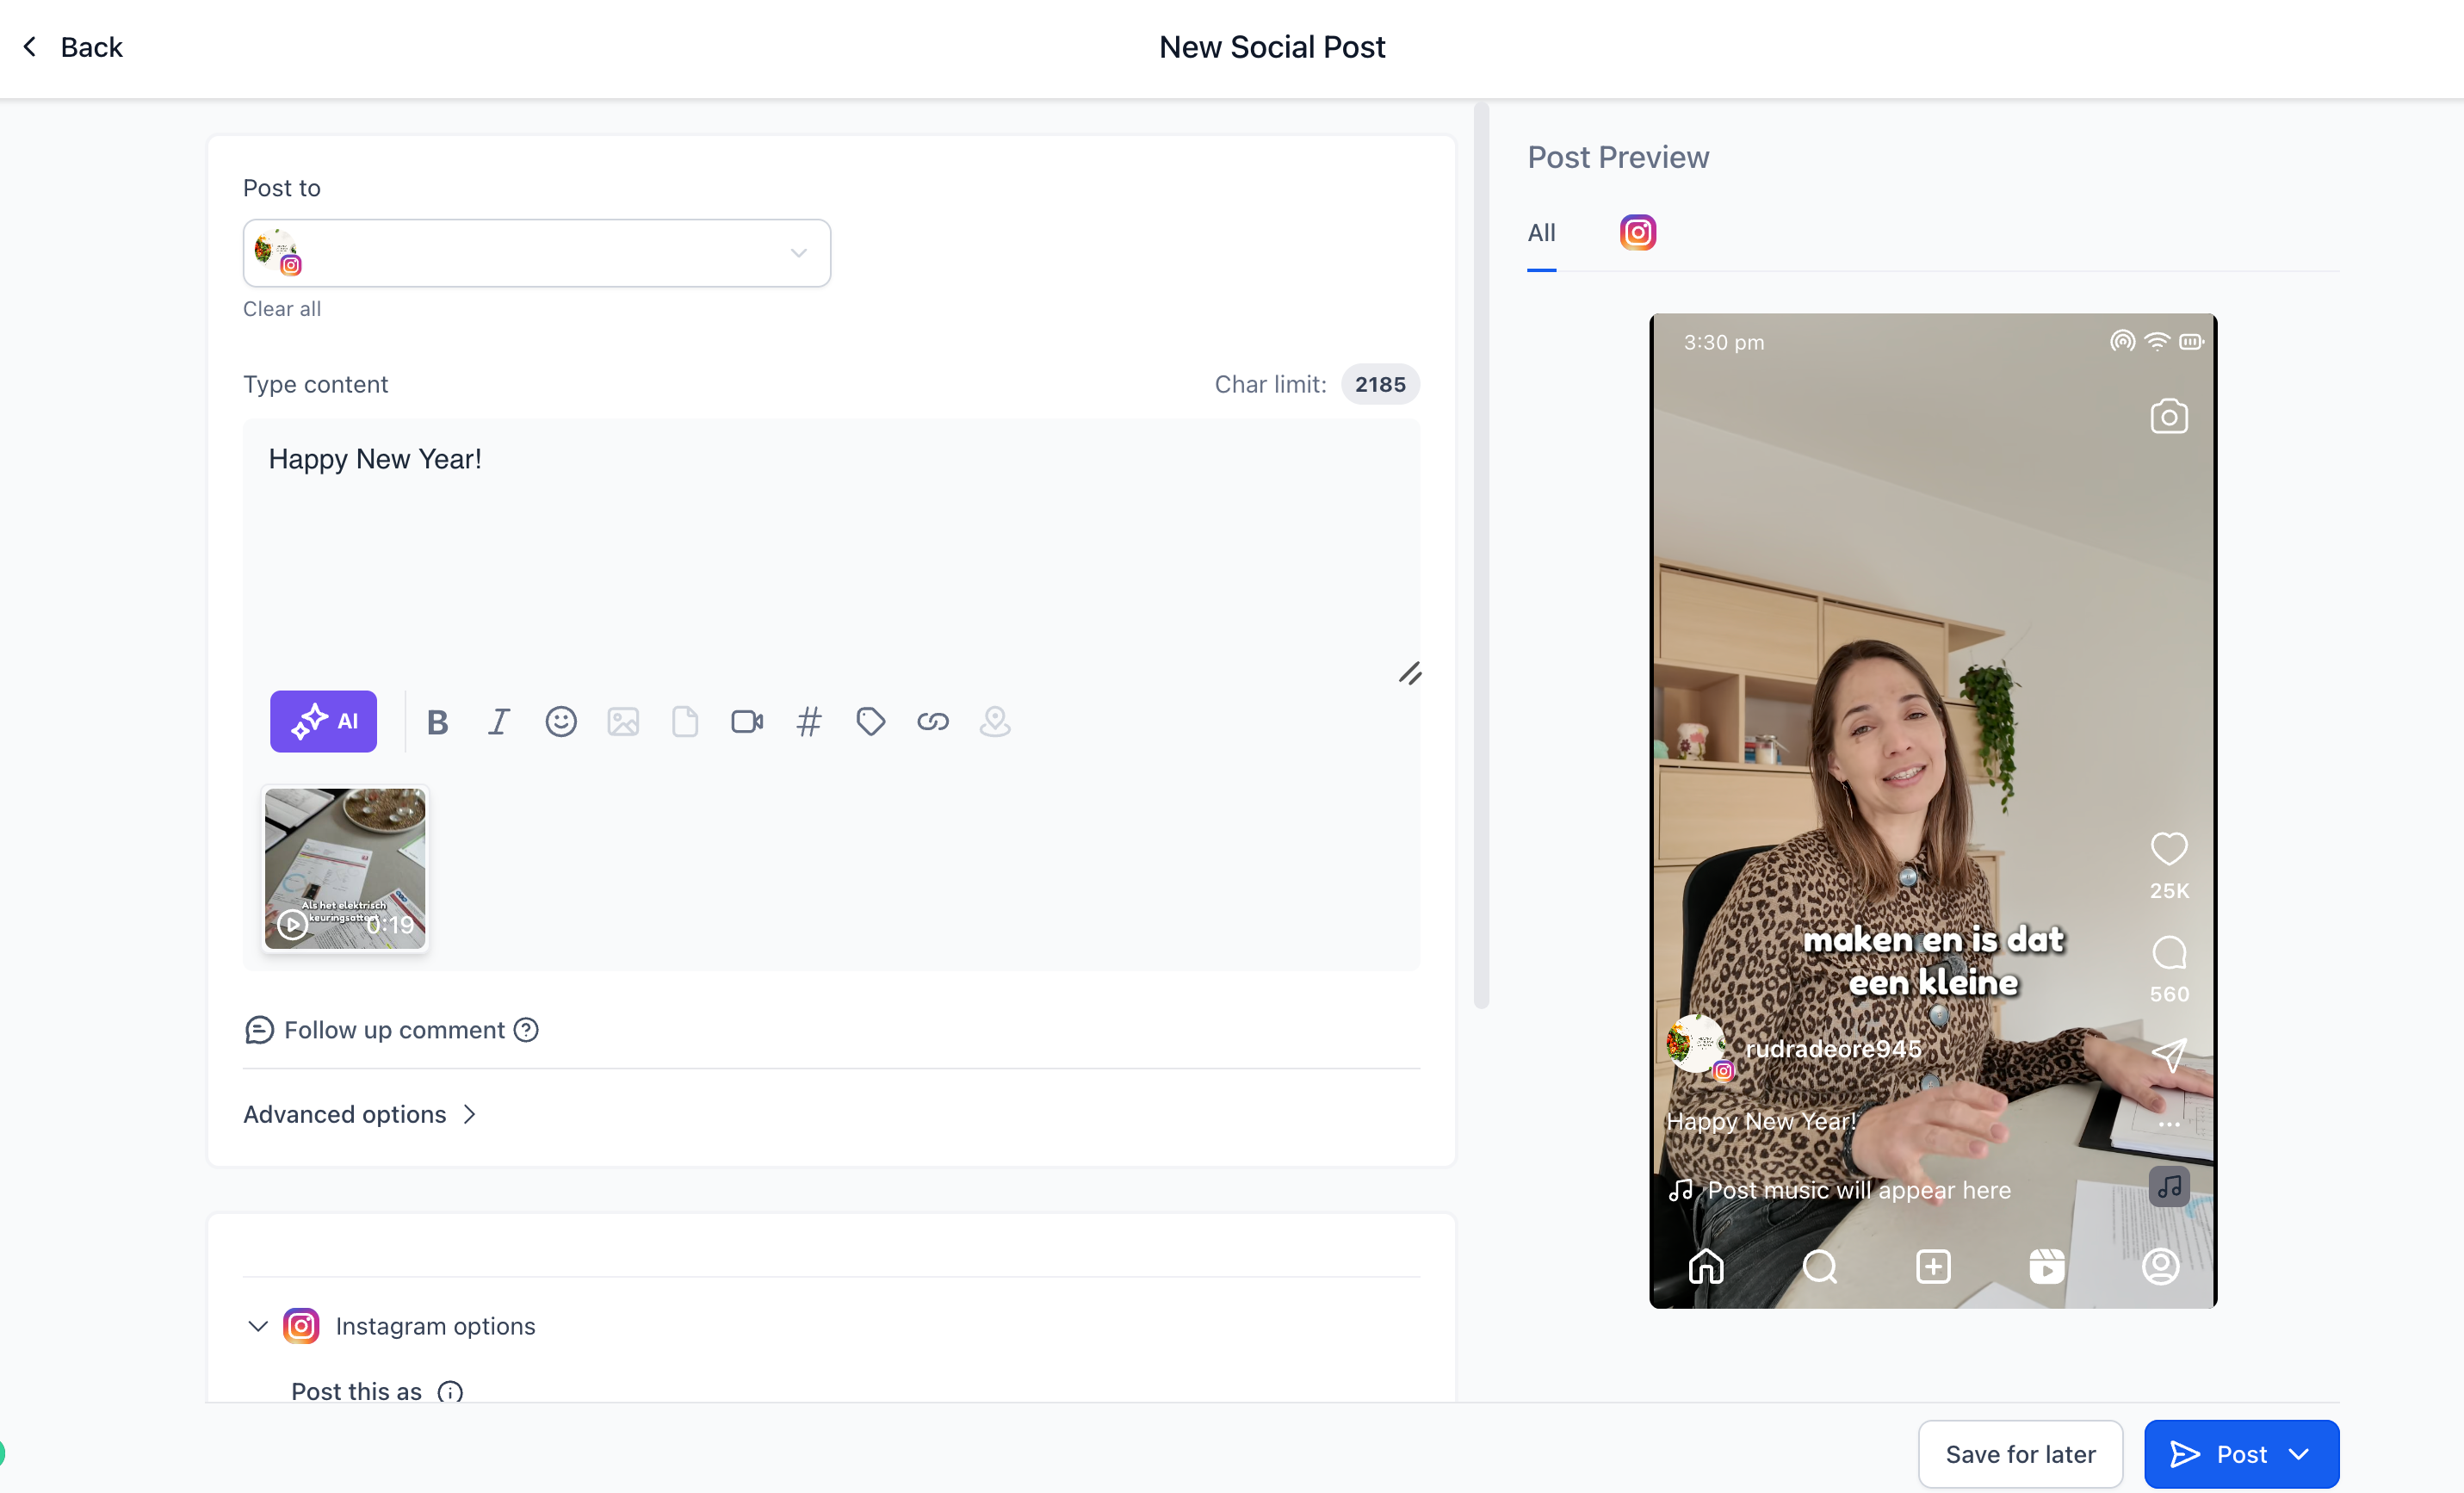
Task: Click the image upload icon
Action: click(x=623, y=721)
